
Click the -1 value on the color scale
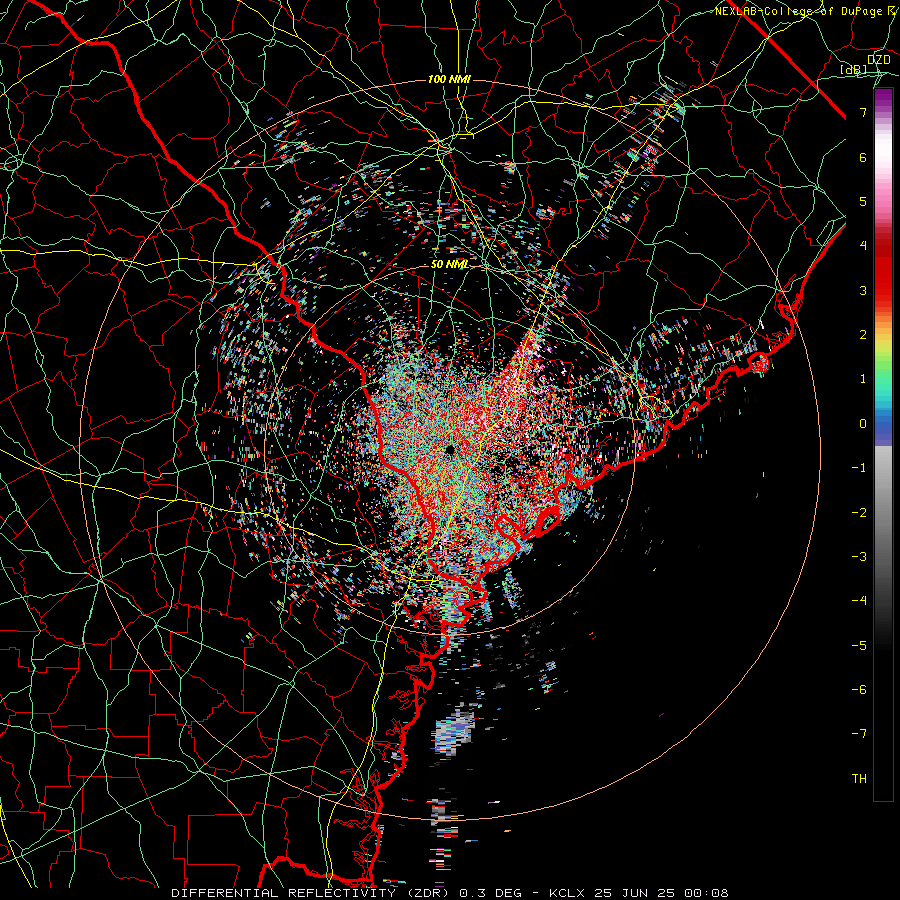coord(859,468)
